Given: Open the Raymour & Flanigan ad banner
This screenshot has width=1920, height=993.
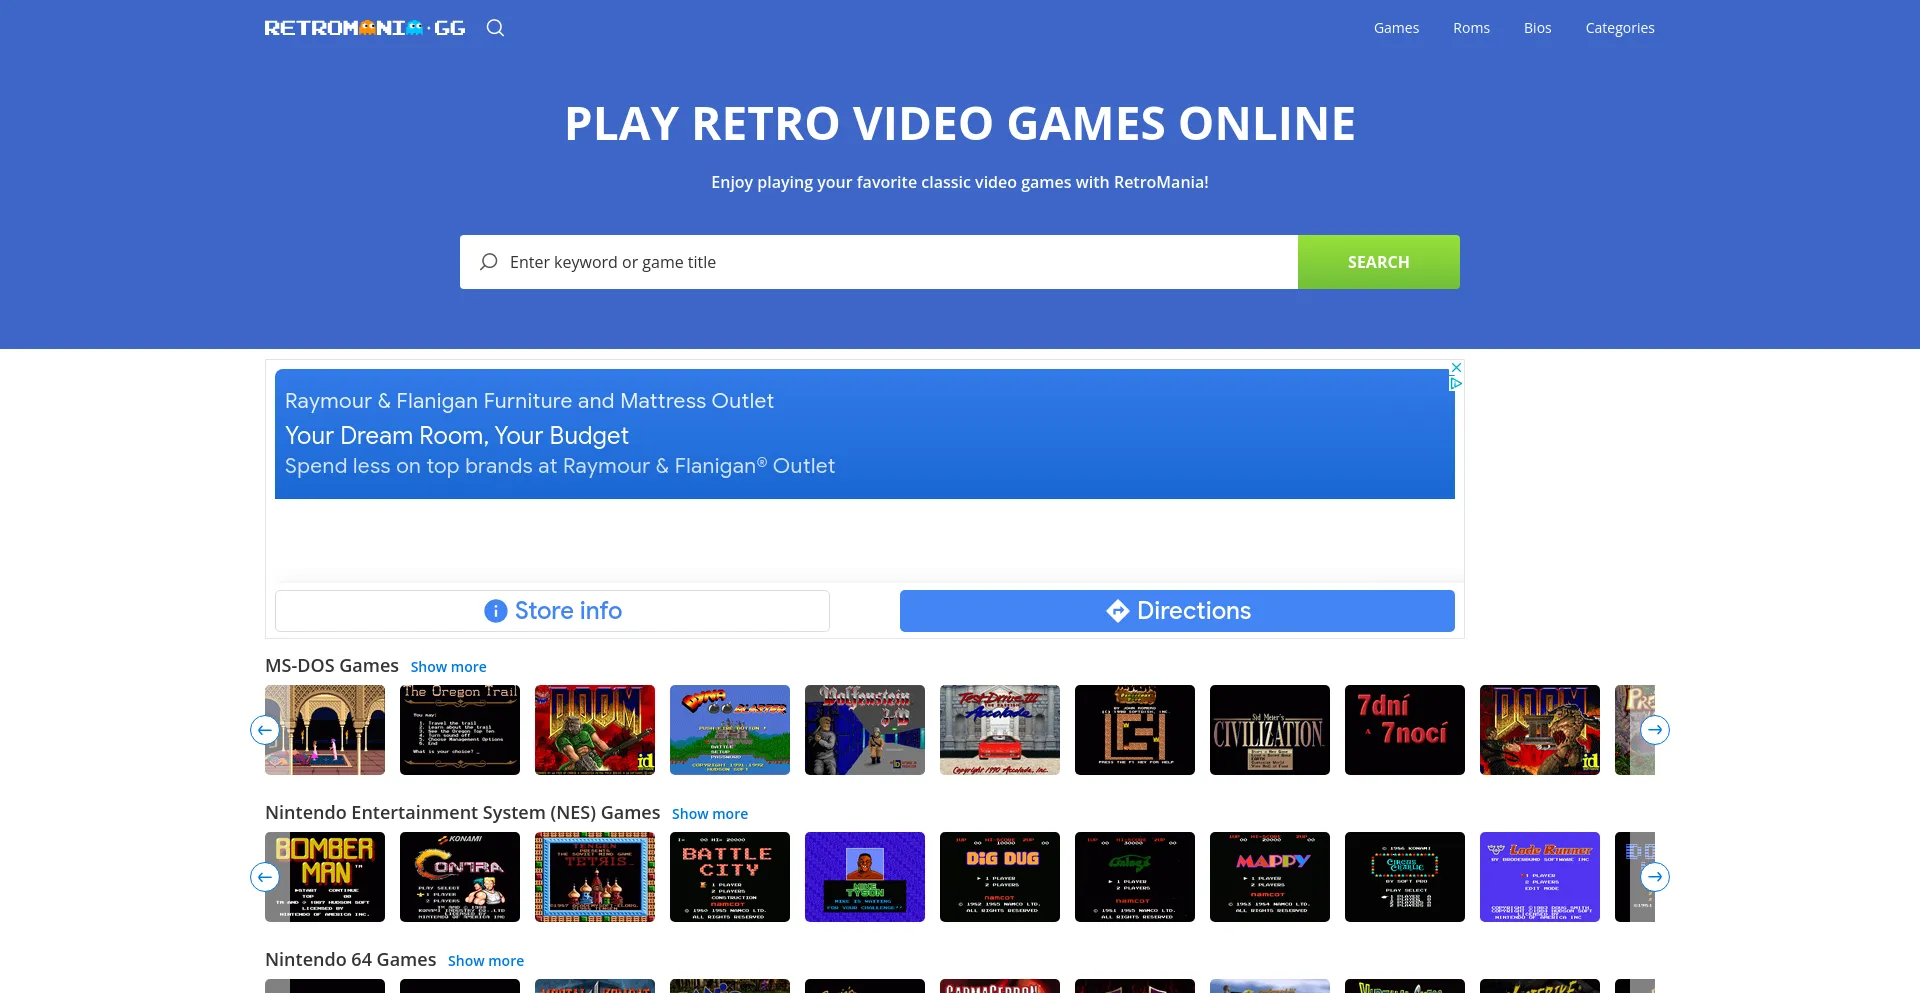Looking at the screenshot, I should coord(865,434).
